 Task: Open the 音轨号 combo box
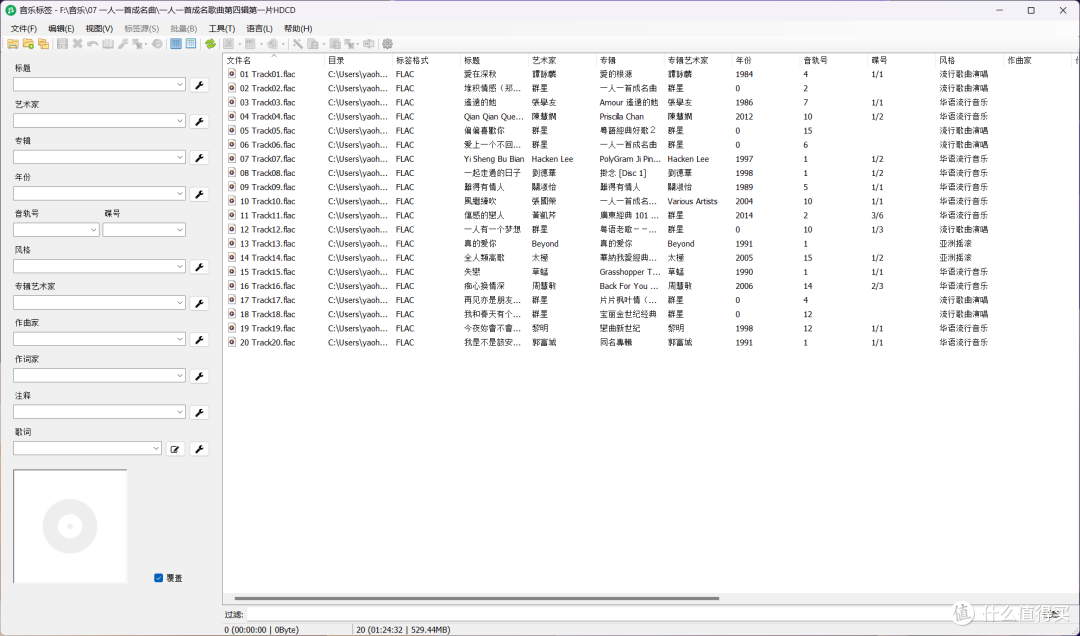tap(93, 230)
